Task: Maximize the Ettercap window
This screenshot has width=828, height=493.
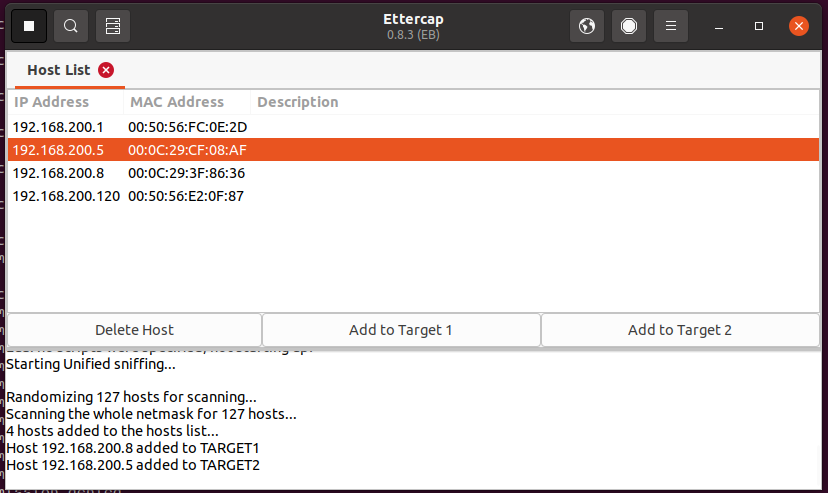Action: [x=759, y=26]
